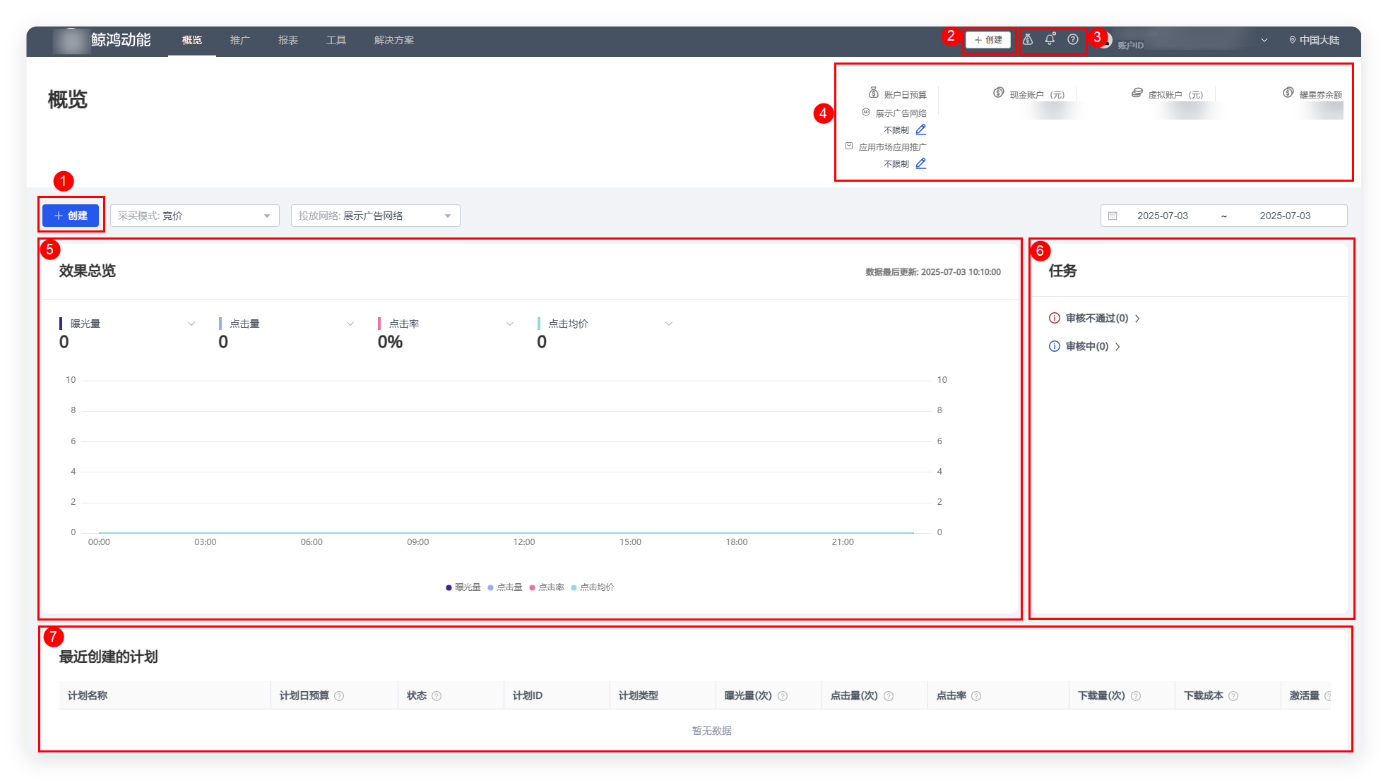Click the calendar icon in date range picker
1387x781 pixels.
click(1112, 216)
